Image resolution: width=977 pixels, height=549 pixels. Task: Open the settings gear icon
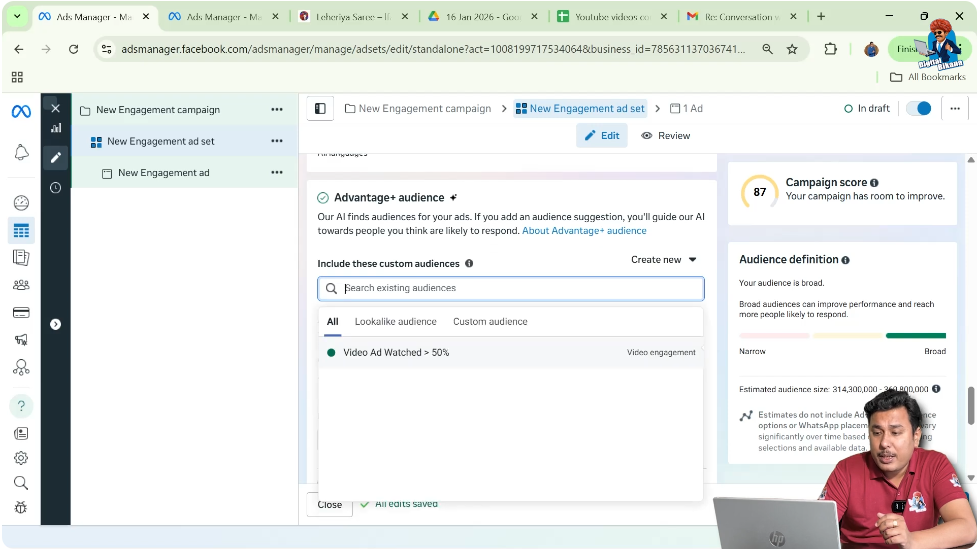[x=21, y=458]
